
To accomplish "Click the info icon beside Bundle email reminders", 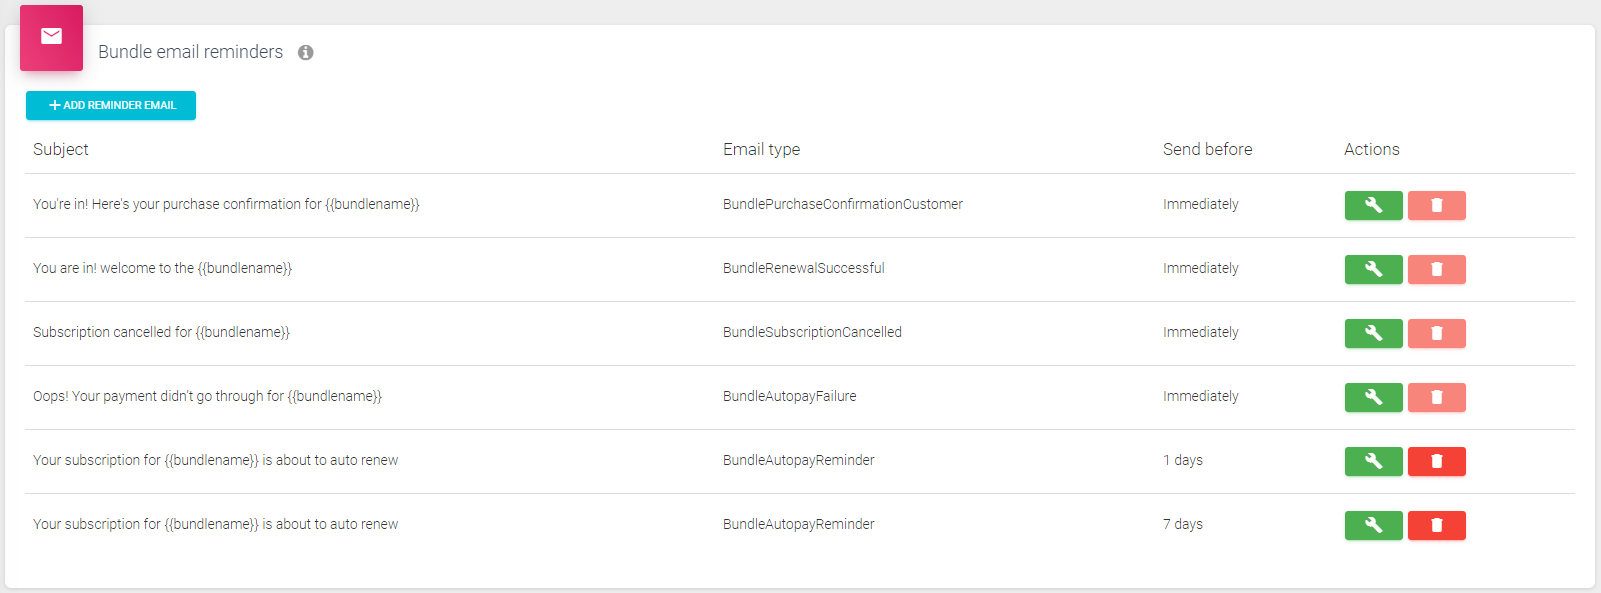I will pyautogui.click(x=306, y=53).
